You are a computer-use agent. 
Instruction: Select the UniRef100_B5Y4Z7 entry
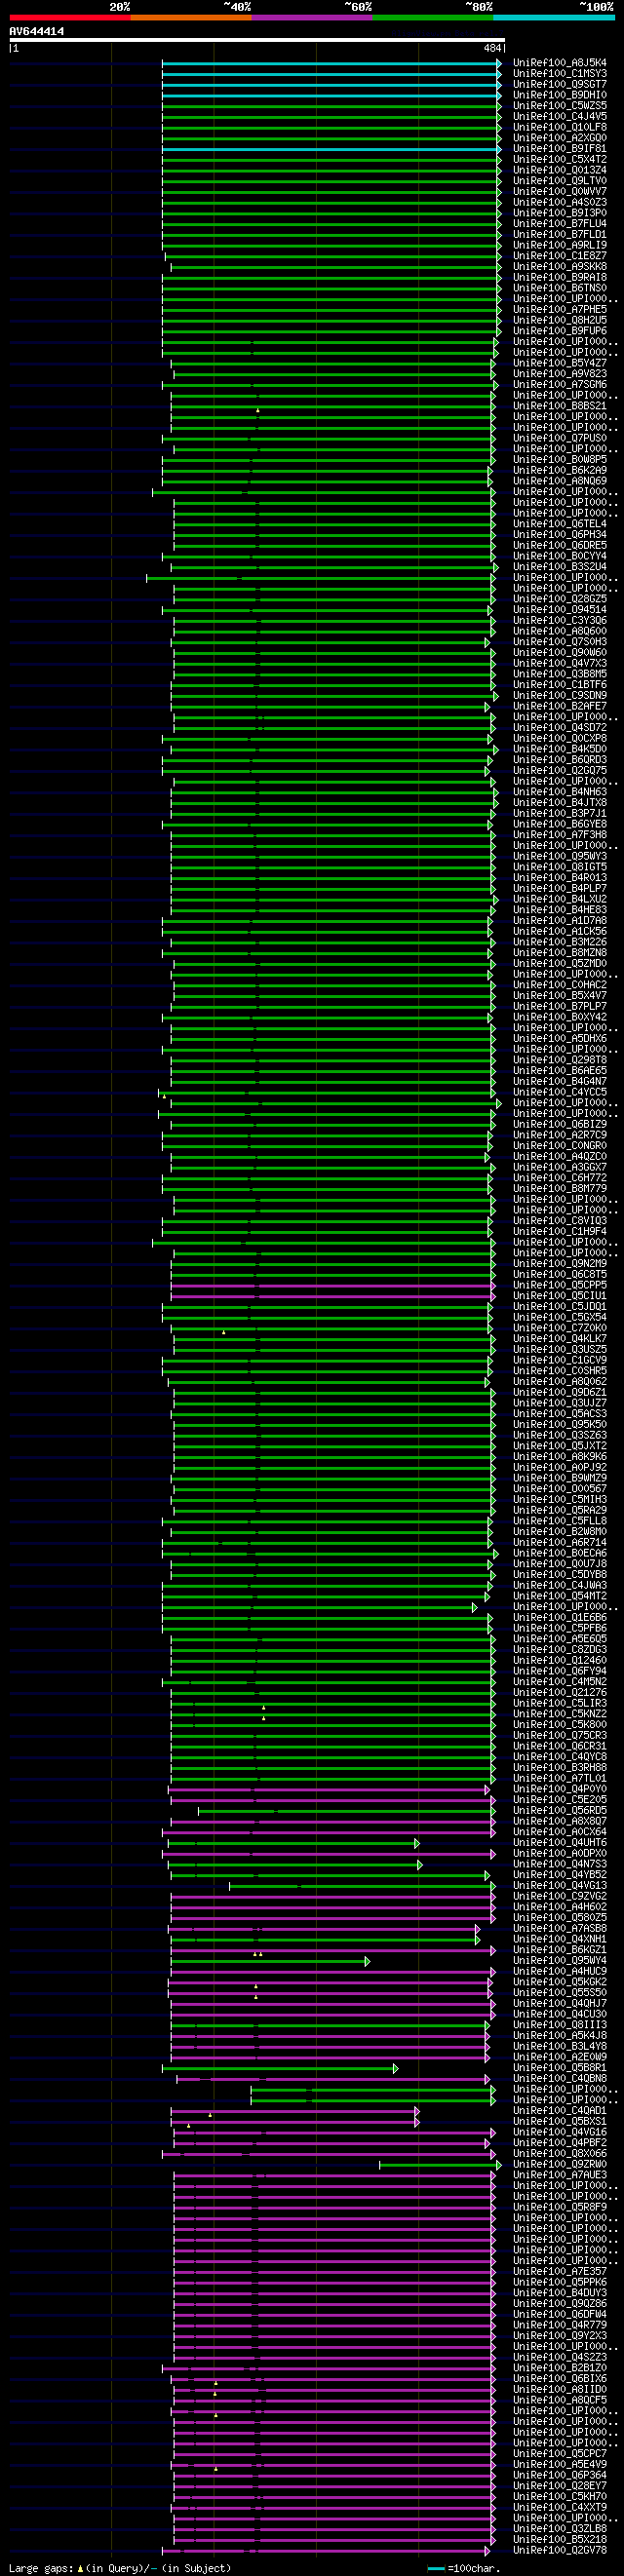560,363
